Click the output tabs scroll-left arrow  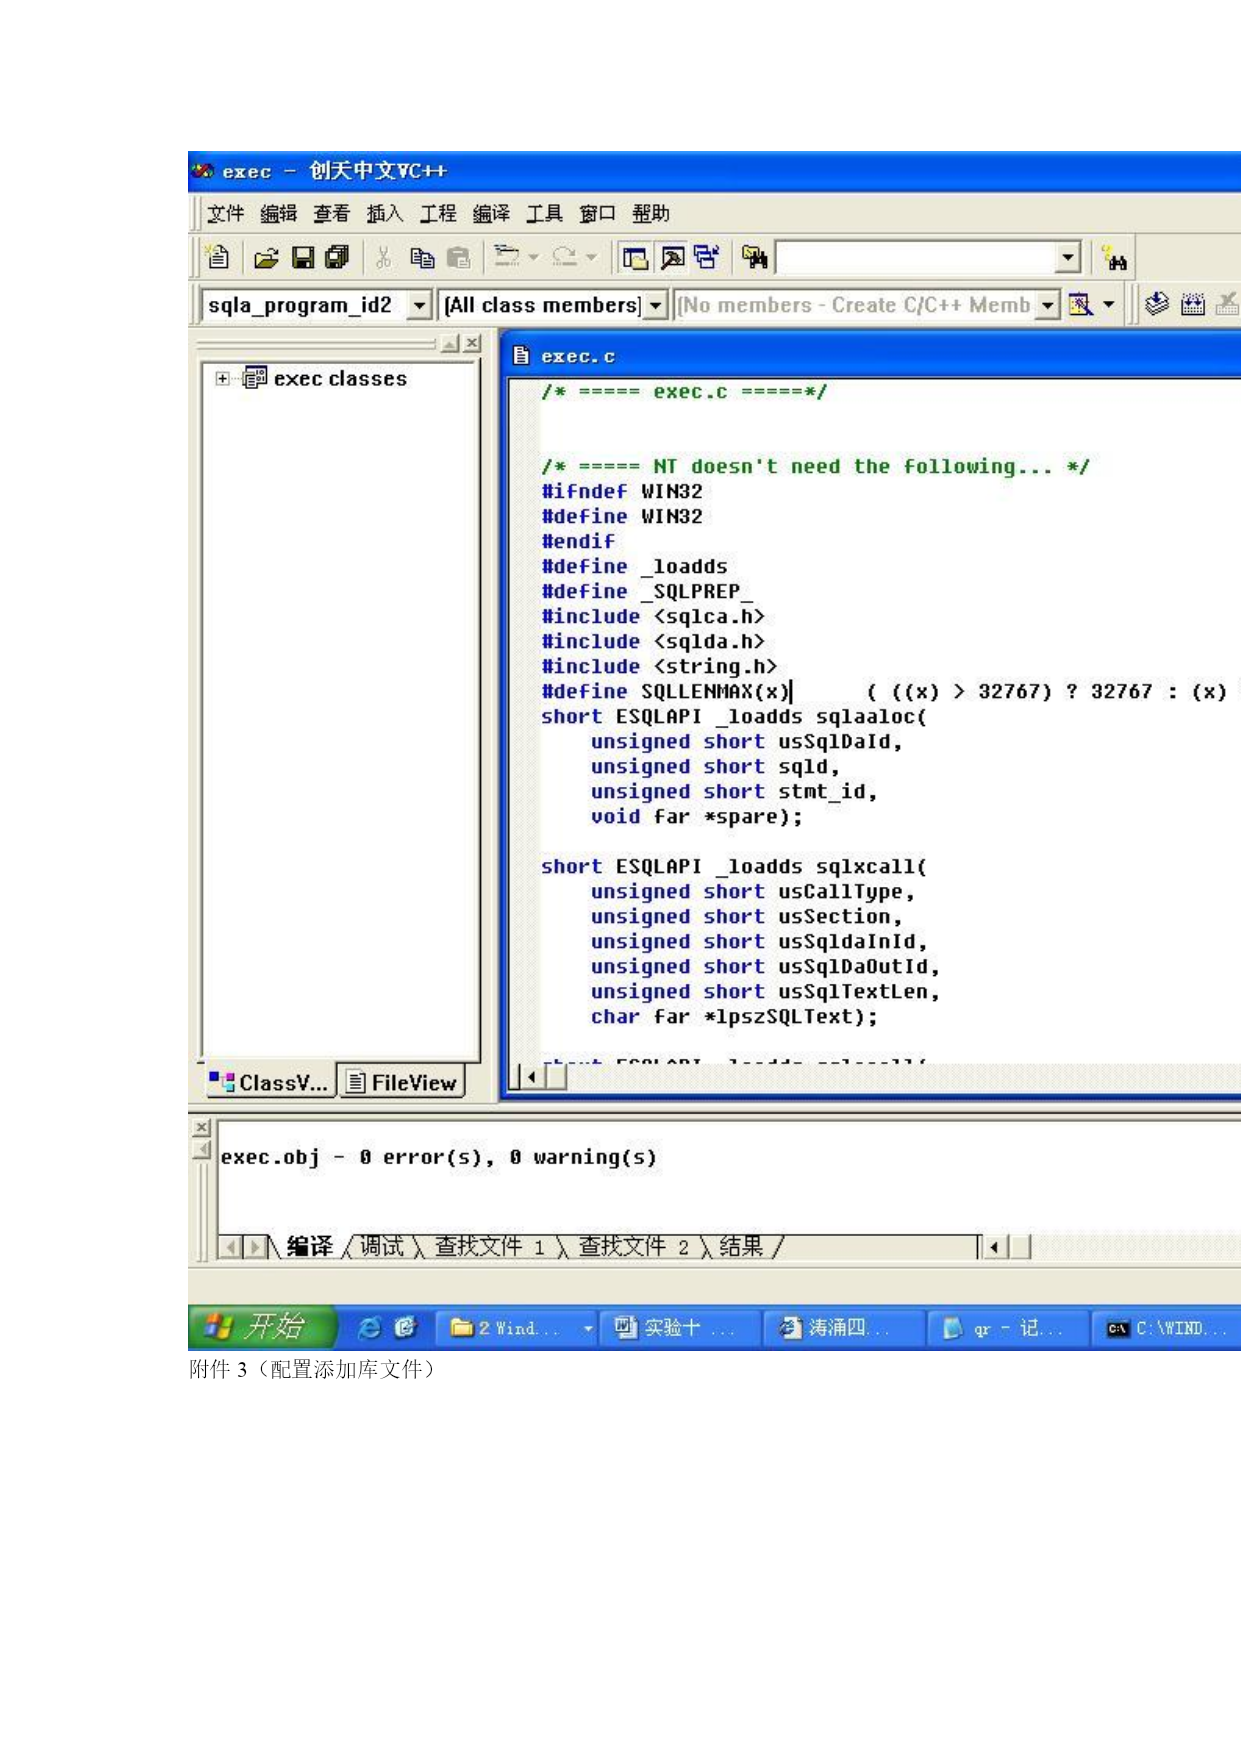[231, 1247]
